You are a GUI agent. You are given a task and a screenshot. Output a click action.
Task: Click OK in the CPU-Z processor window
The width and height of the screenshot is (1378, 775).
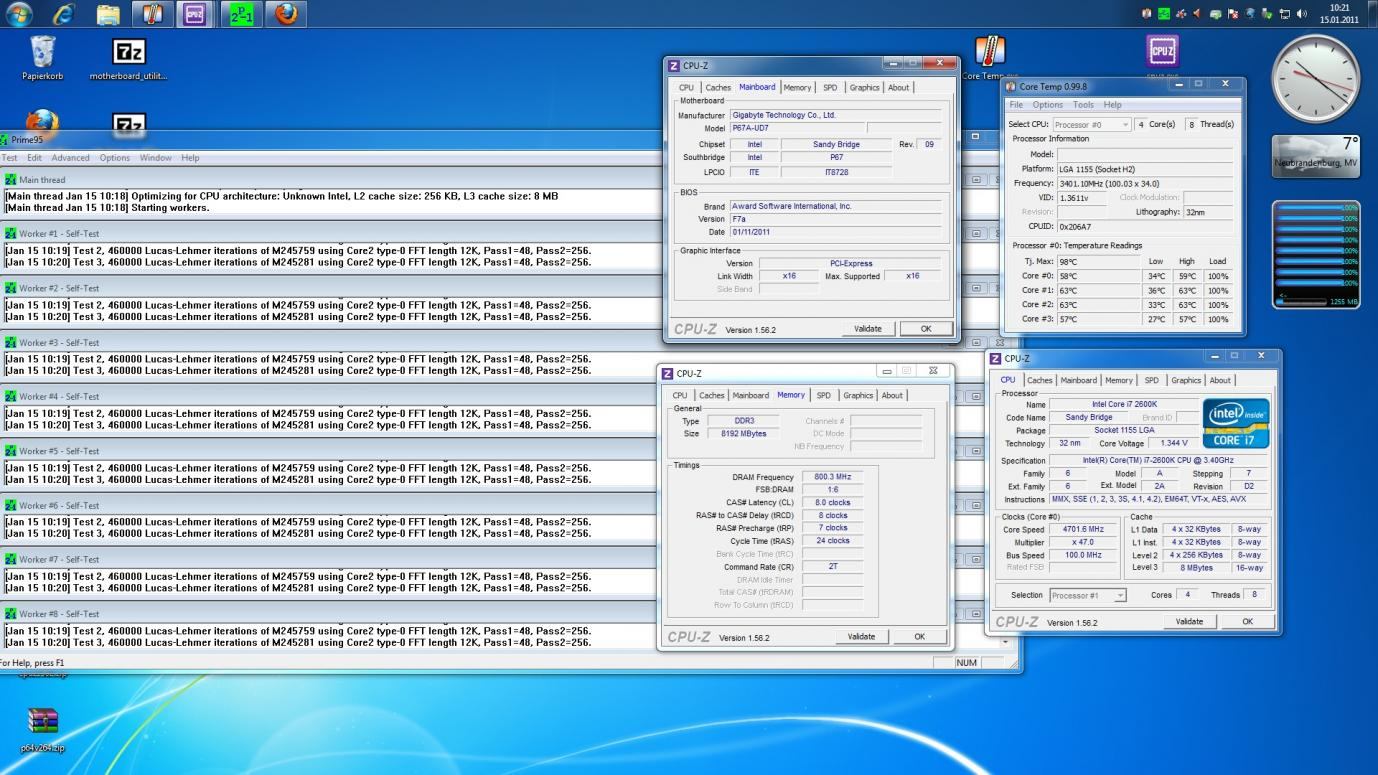coord(1247,622)
